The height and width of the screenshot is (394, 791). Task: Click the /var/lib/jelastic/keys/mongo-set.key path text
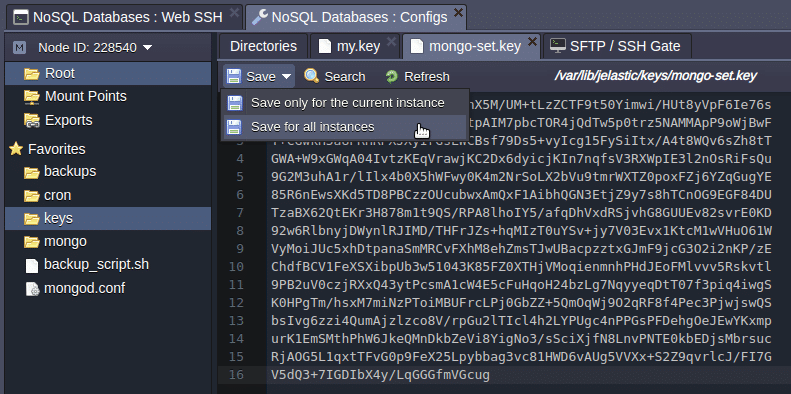(x=656, y=76)
